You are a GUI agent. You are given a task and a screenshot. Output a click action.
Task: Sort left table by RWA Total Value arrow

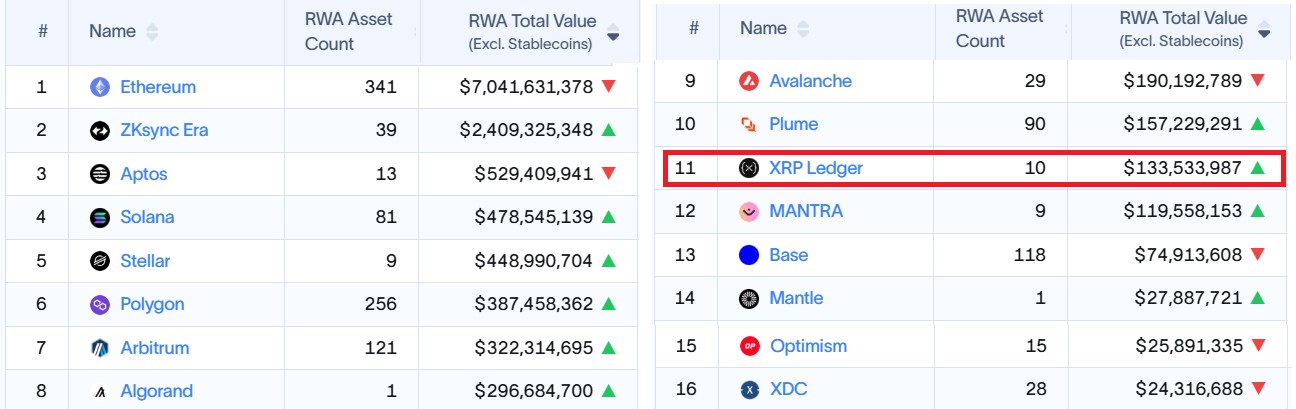pyautogui.click(x=613, y=35)
